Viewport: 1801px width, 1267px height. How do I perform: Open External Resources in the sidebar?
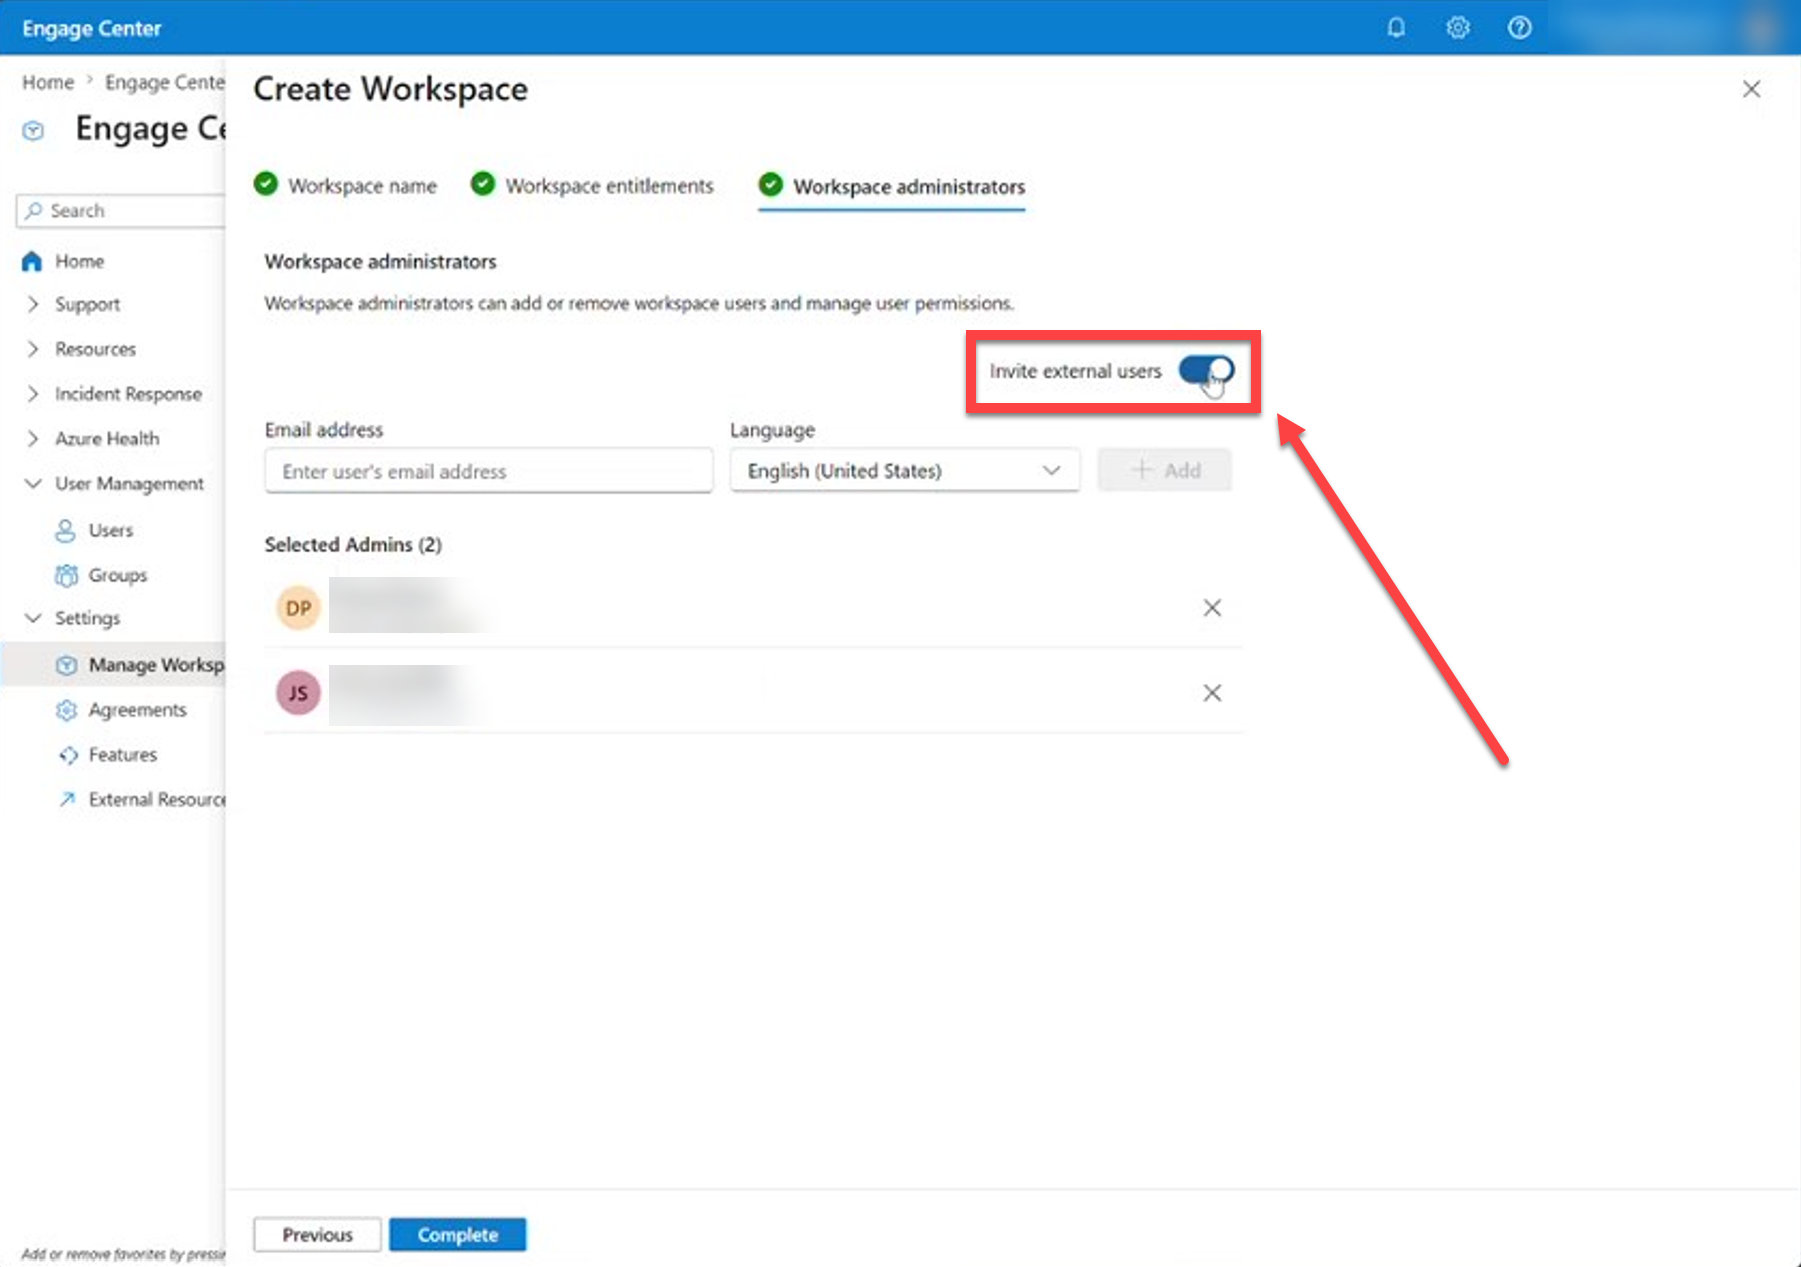pyautogui.click(x=156, y=799)
